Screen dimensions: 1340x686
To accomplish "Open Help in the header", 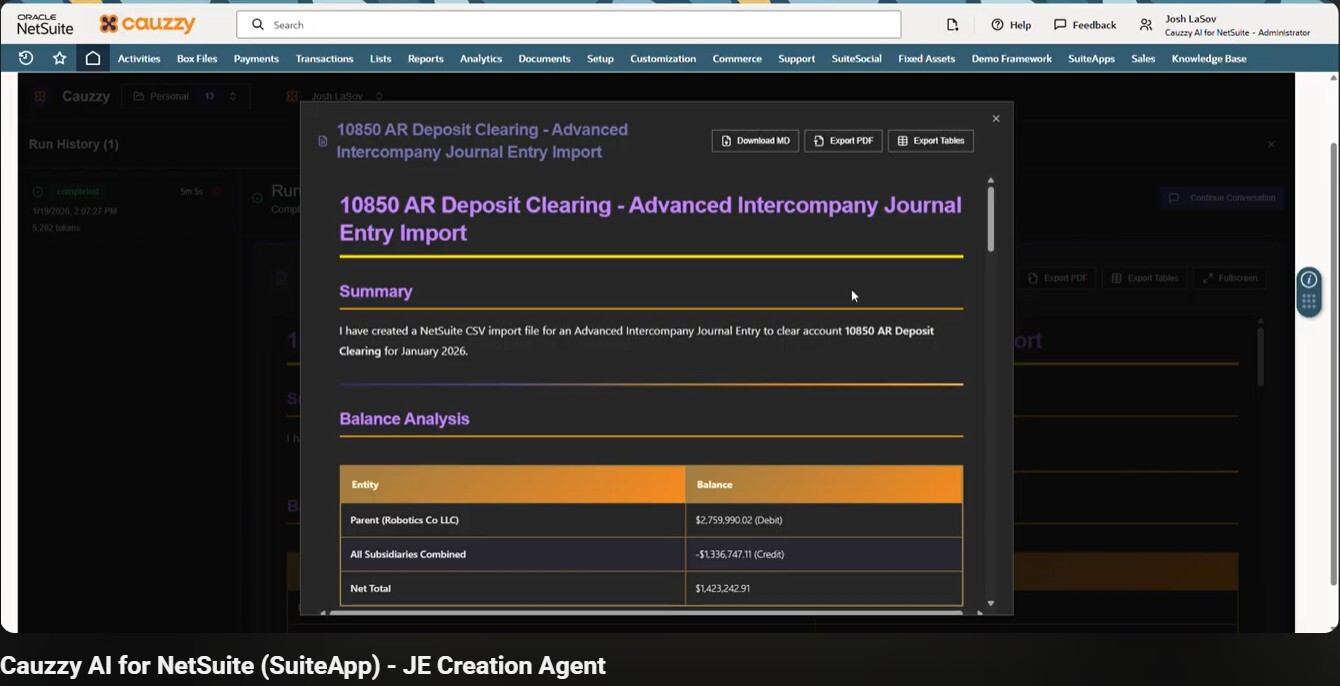I will tap(1011, 24).
